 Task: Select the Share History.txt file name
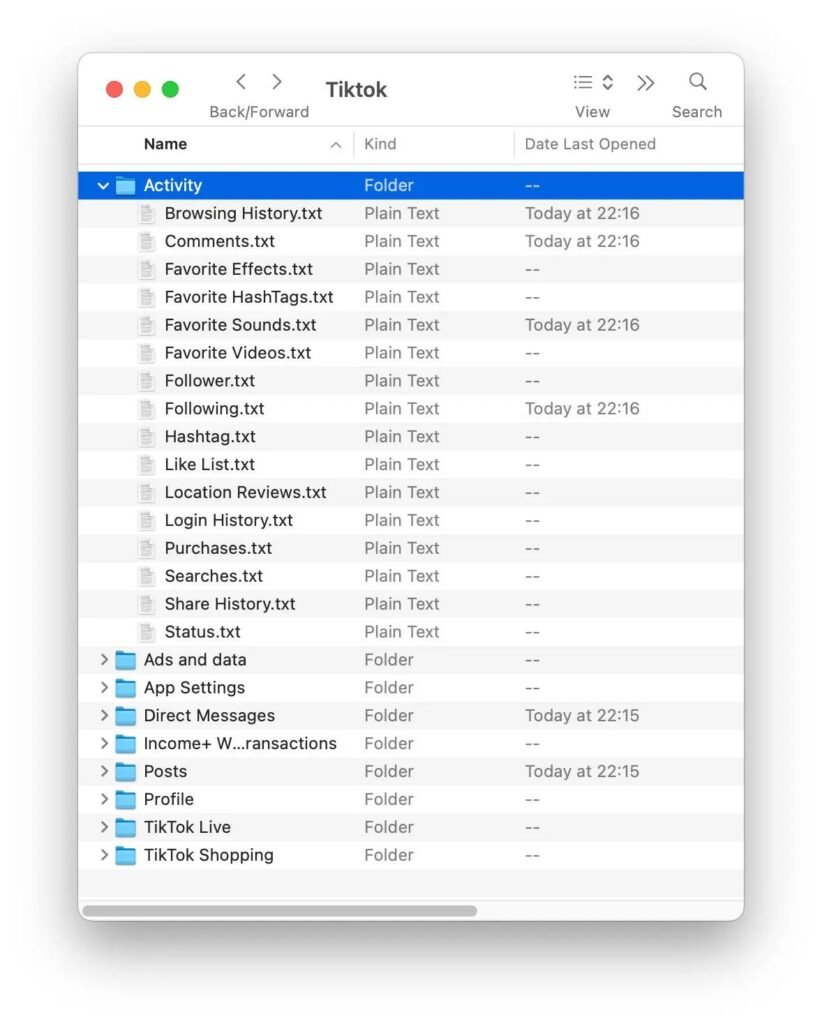(x=230, y=604)
